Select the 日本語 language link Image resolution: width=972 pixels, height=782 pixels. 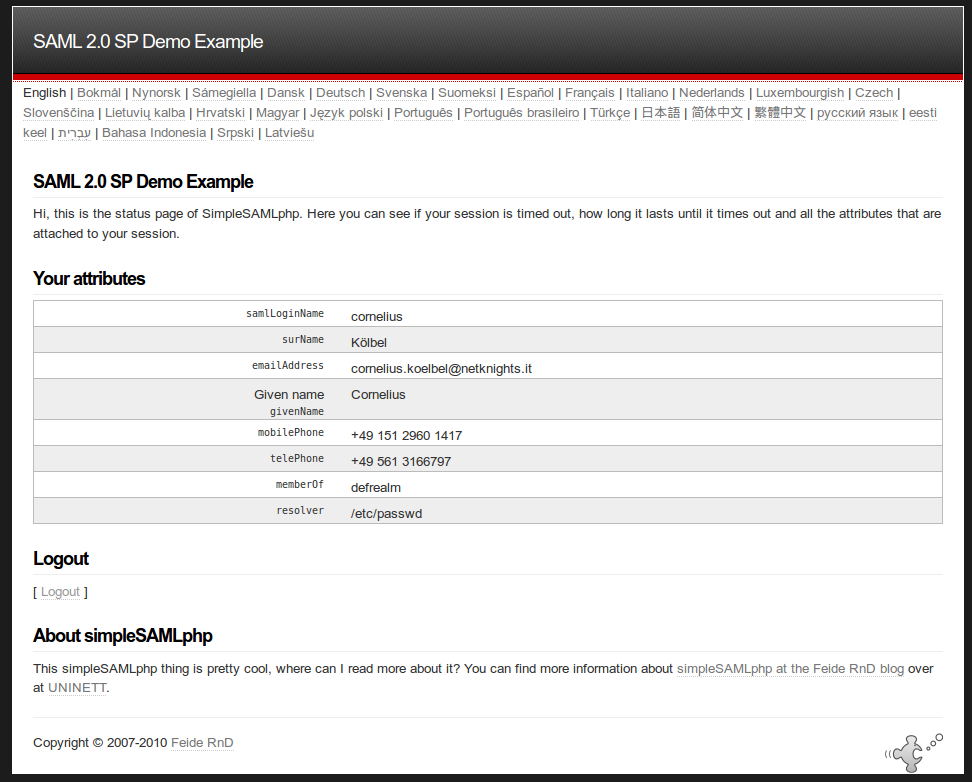660,113
